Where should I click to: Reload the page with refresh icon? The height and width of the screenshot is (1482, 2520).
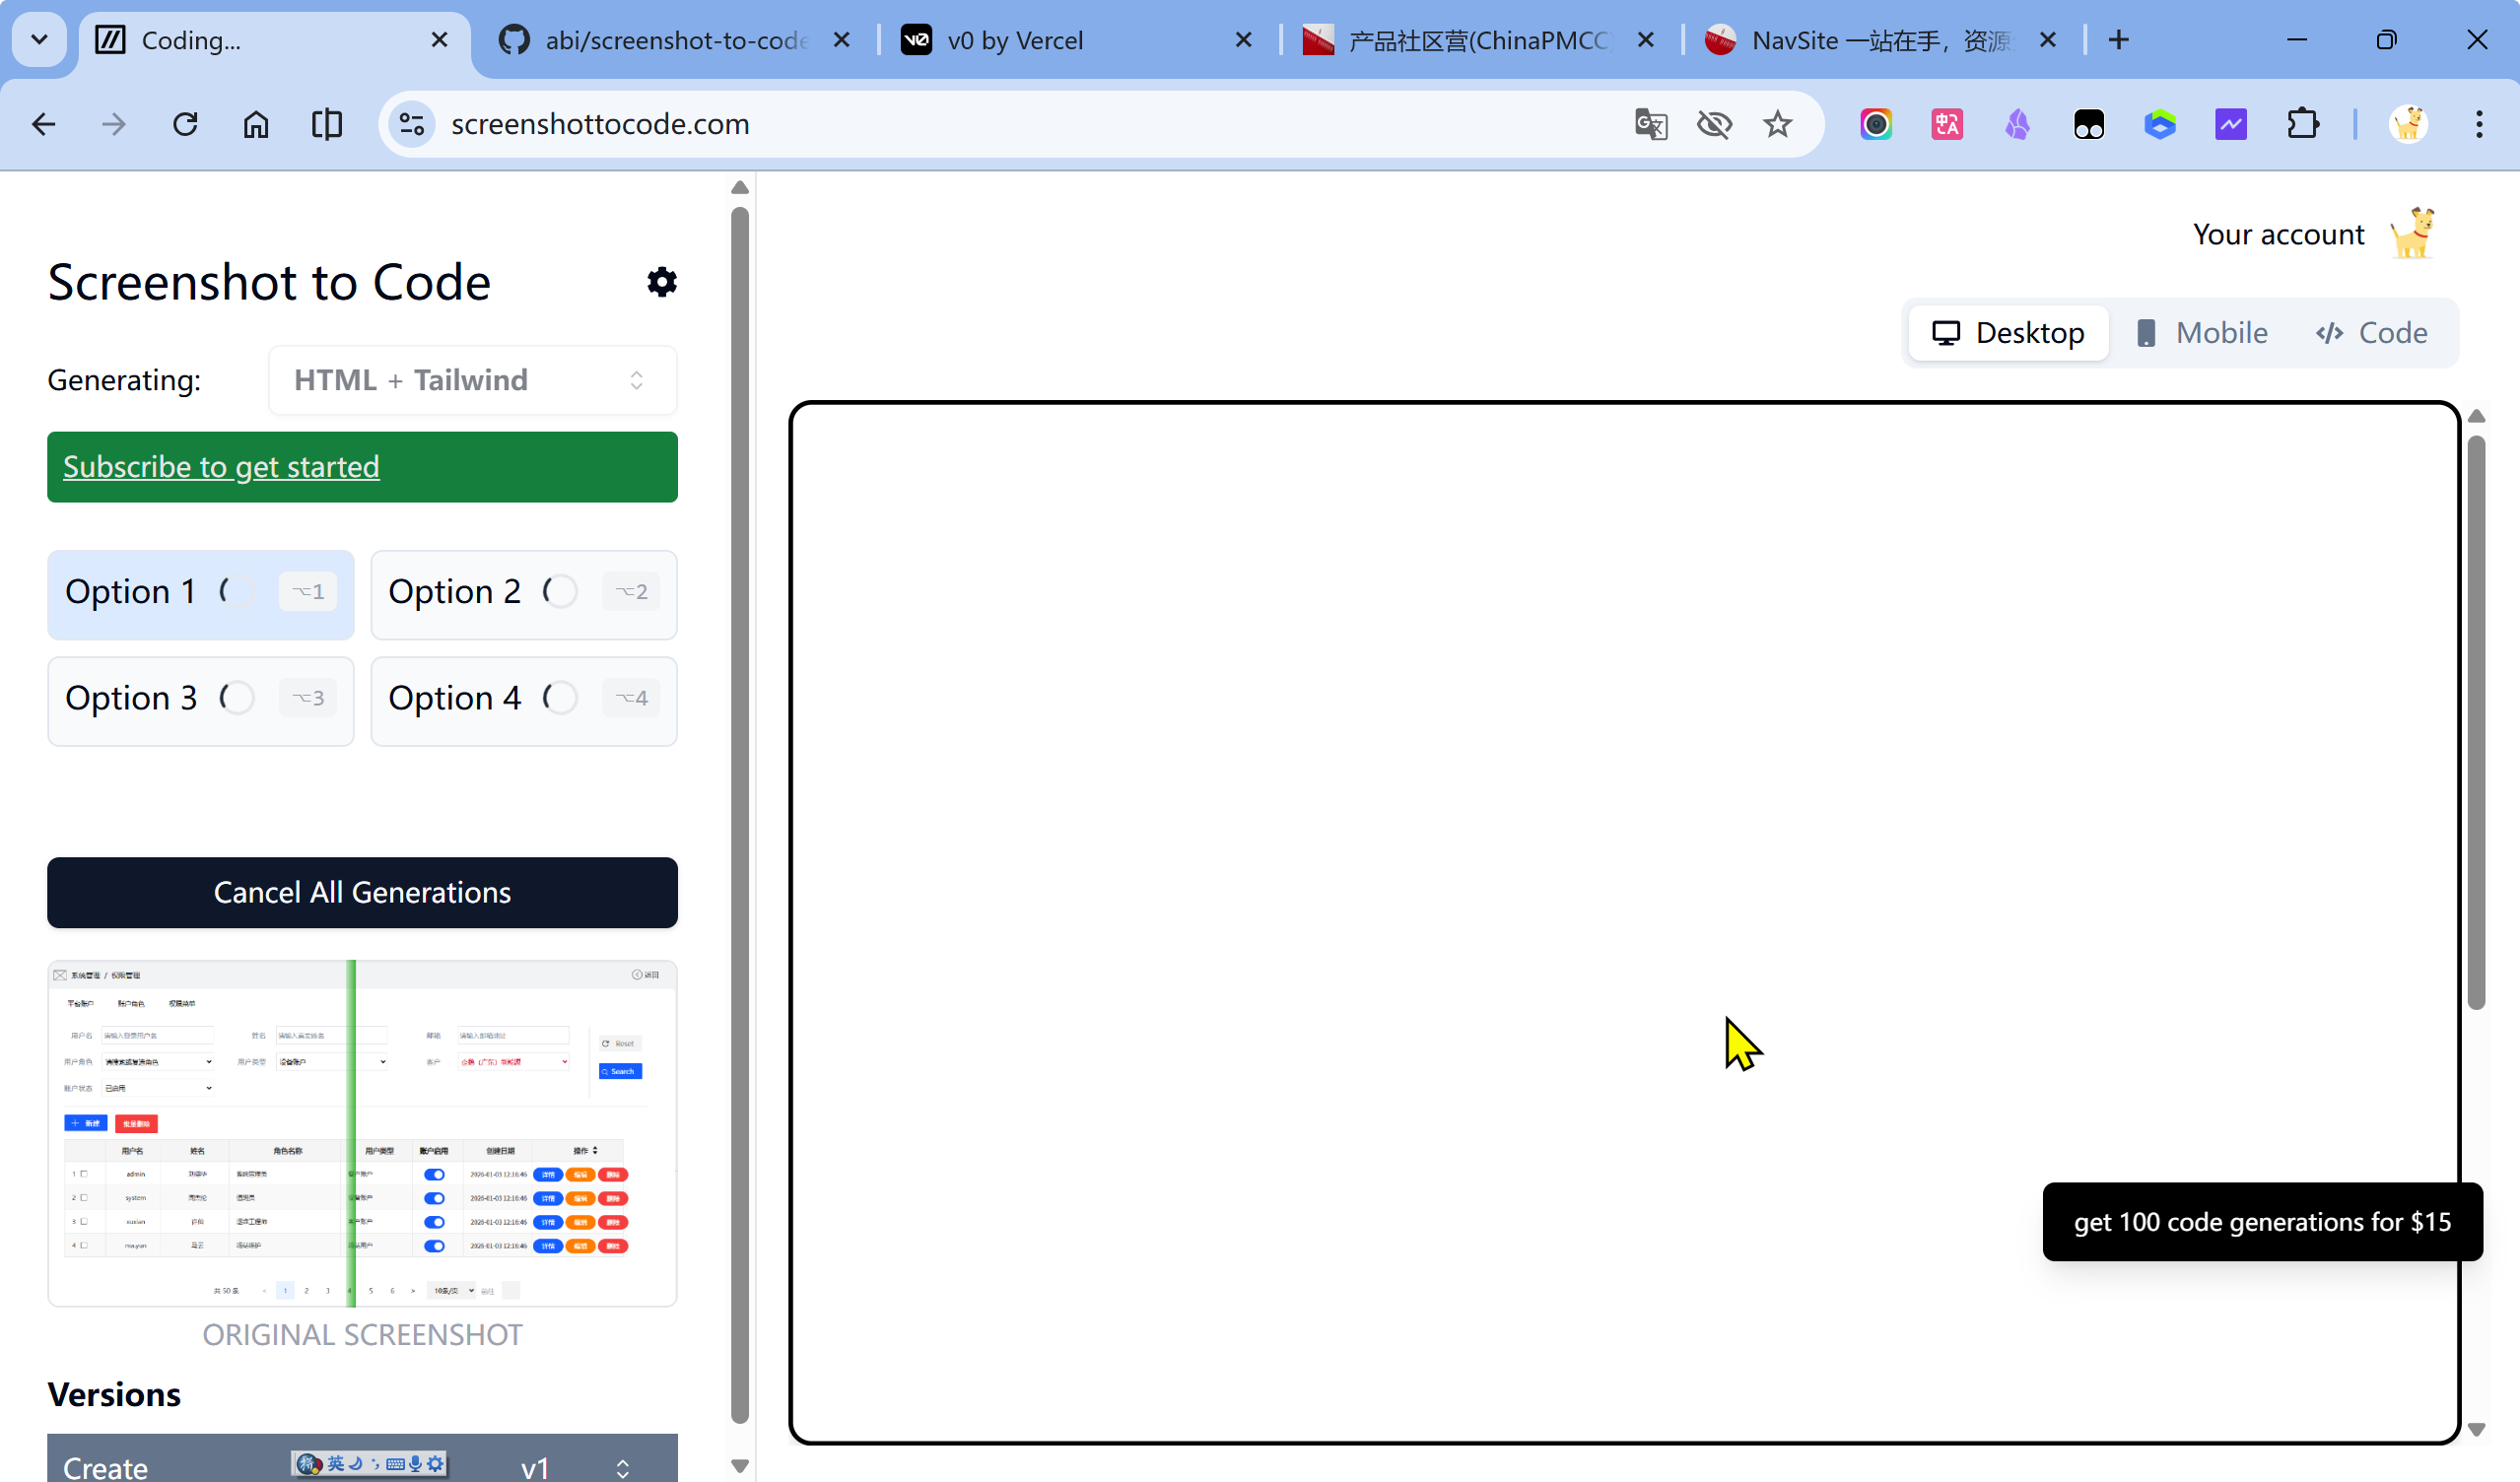pos(185,124)
